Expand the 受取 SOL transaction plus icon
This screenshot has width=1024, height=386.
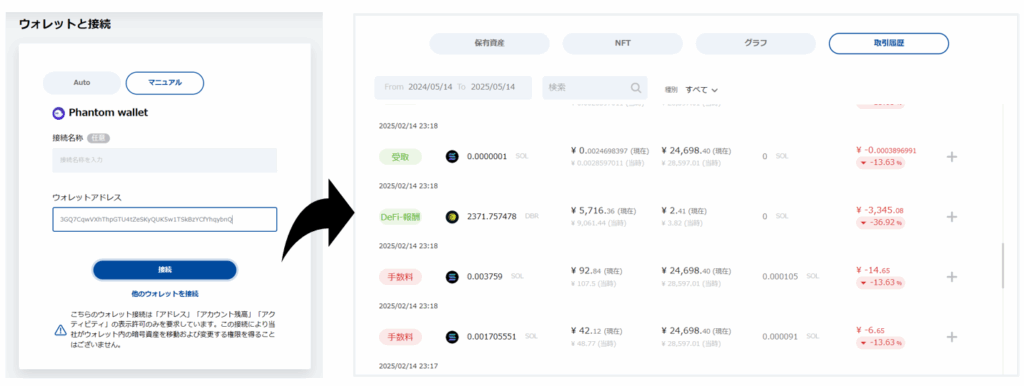tap(952, 157)
